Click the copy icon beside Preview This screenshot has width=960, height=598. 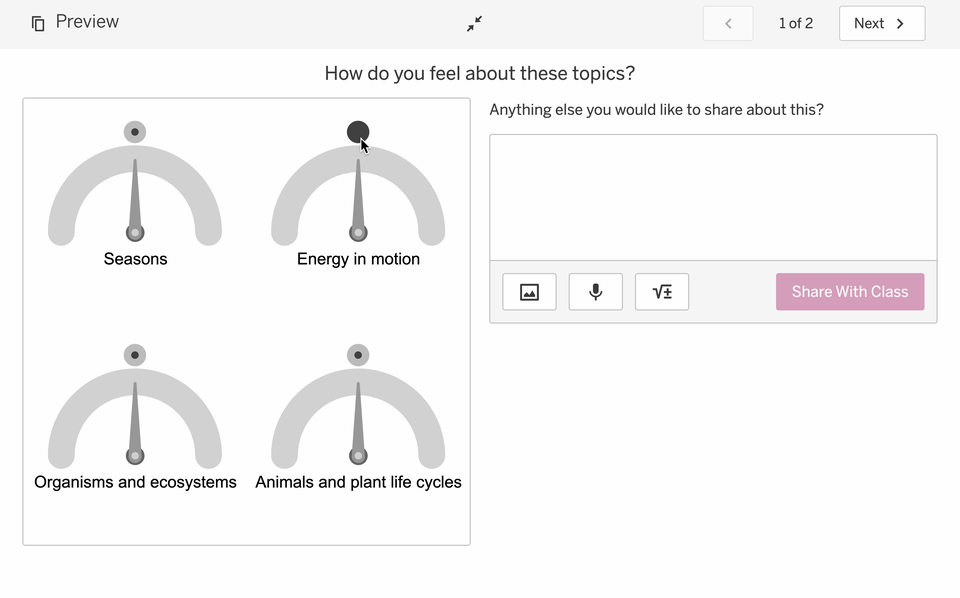tap(38, 23)
